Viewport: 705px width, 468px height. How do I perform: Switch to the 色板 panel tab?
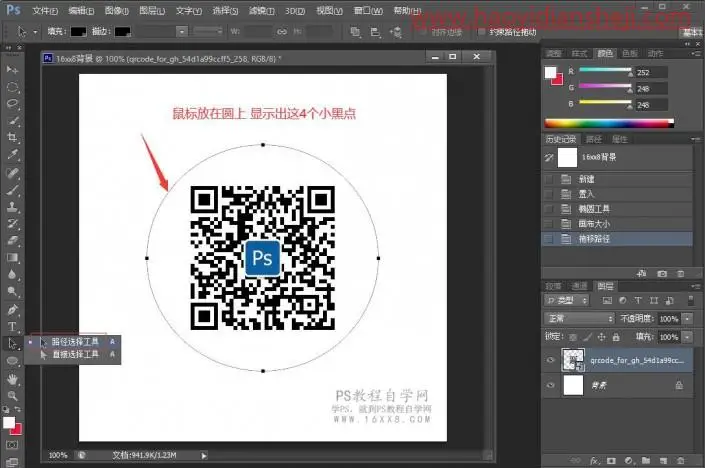pyautogui.click(x=629, y=53)
